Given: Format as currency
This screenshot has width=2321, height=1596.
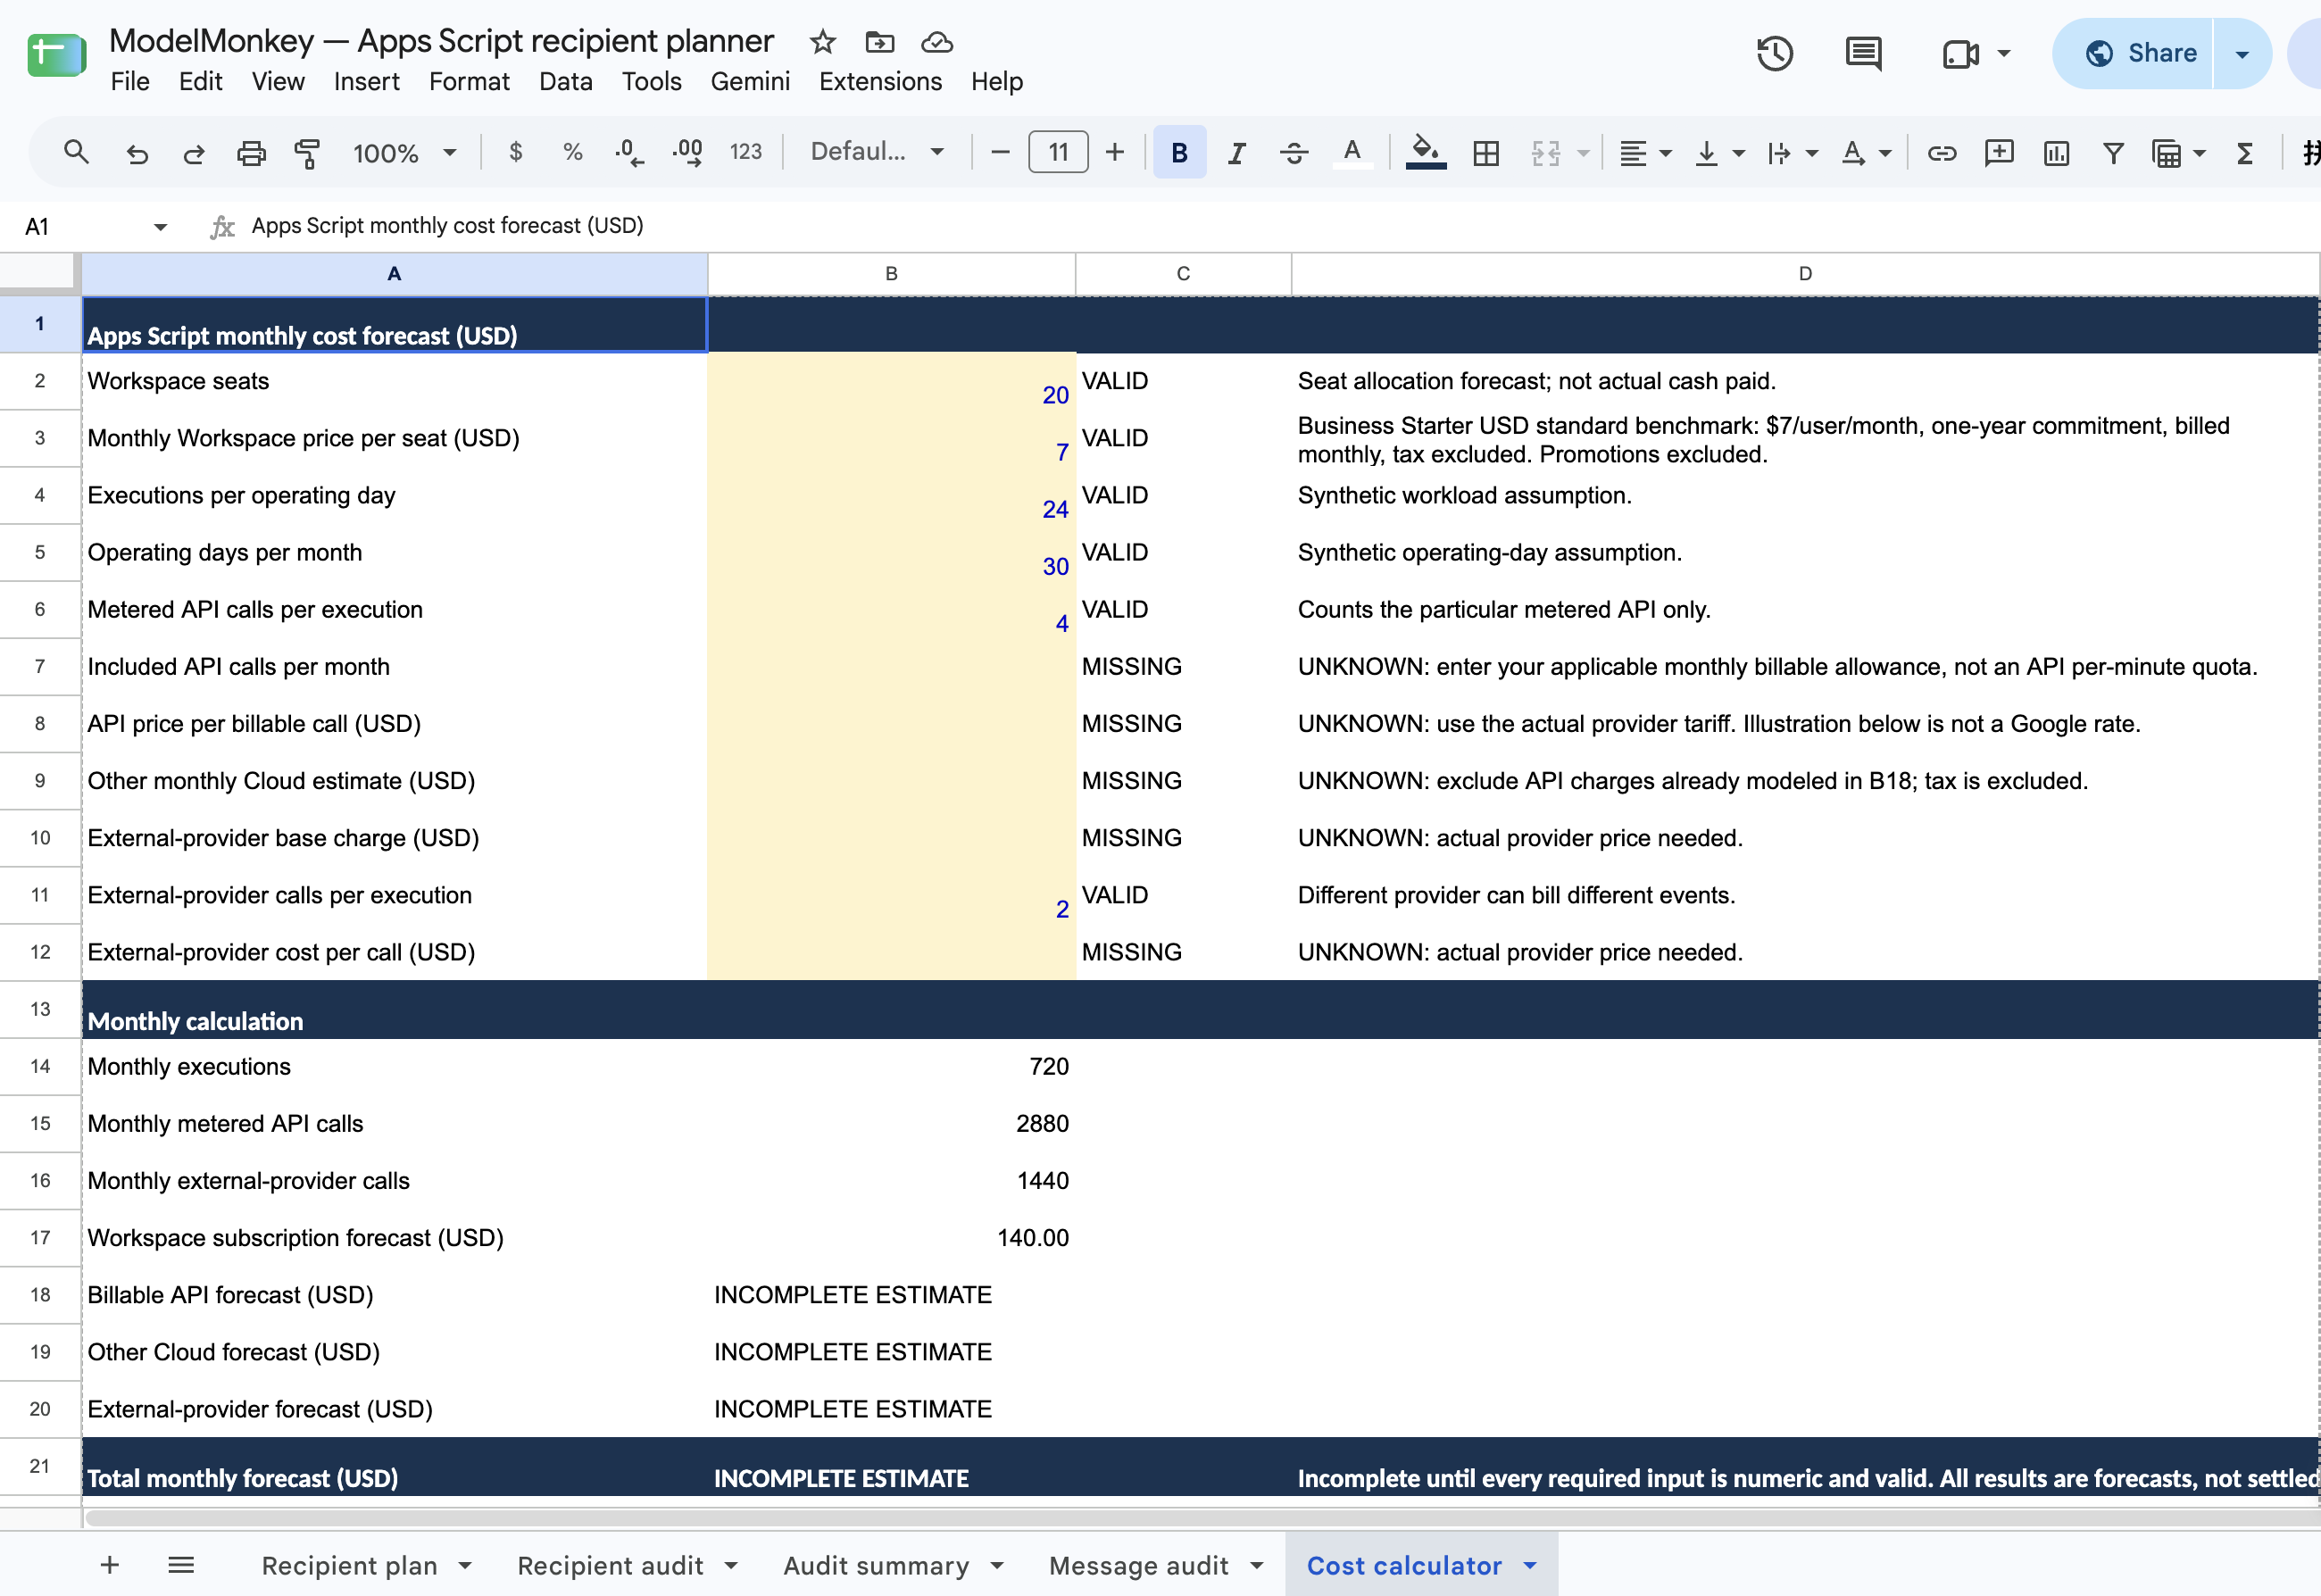Looking at the screenshot, I should pos(516,152).
